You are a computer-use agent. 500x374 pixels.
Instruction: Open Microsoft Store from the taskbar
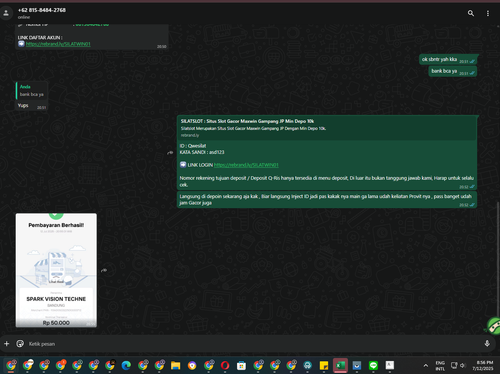click(x=241, y=366)
